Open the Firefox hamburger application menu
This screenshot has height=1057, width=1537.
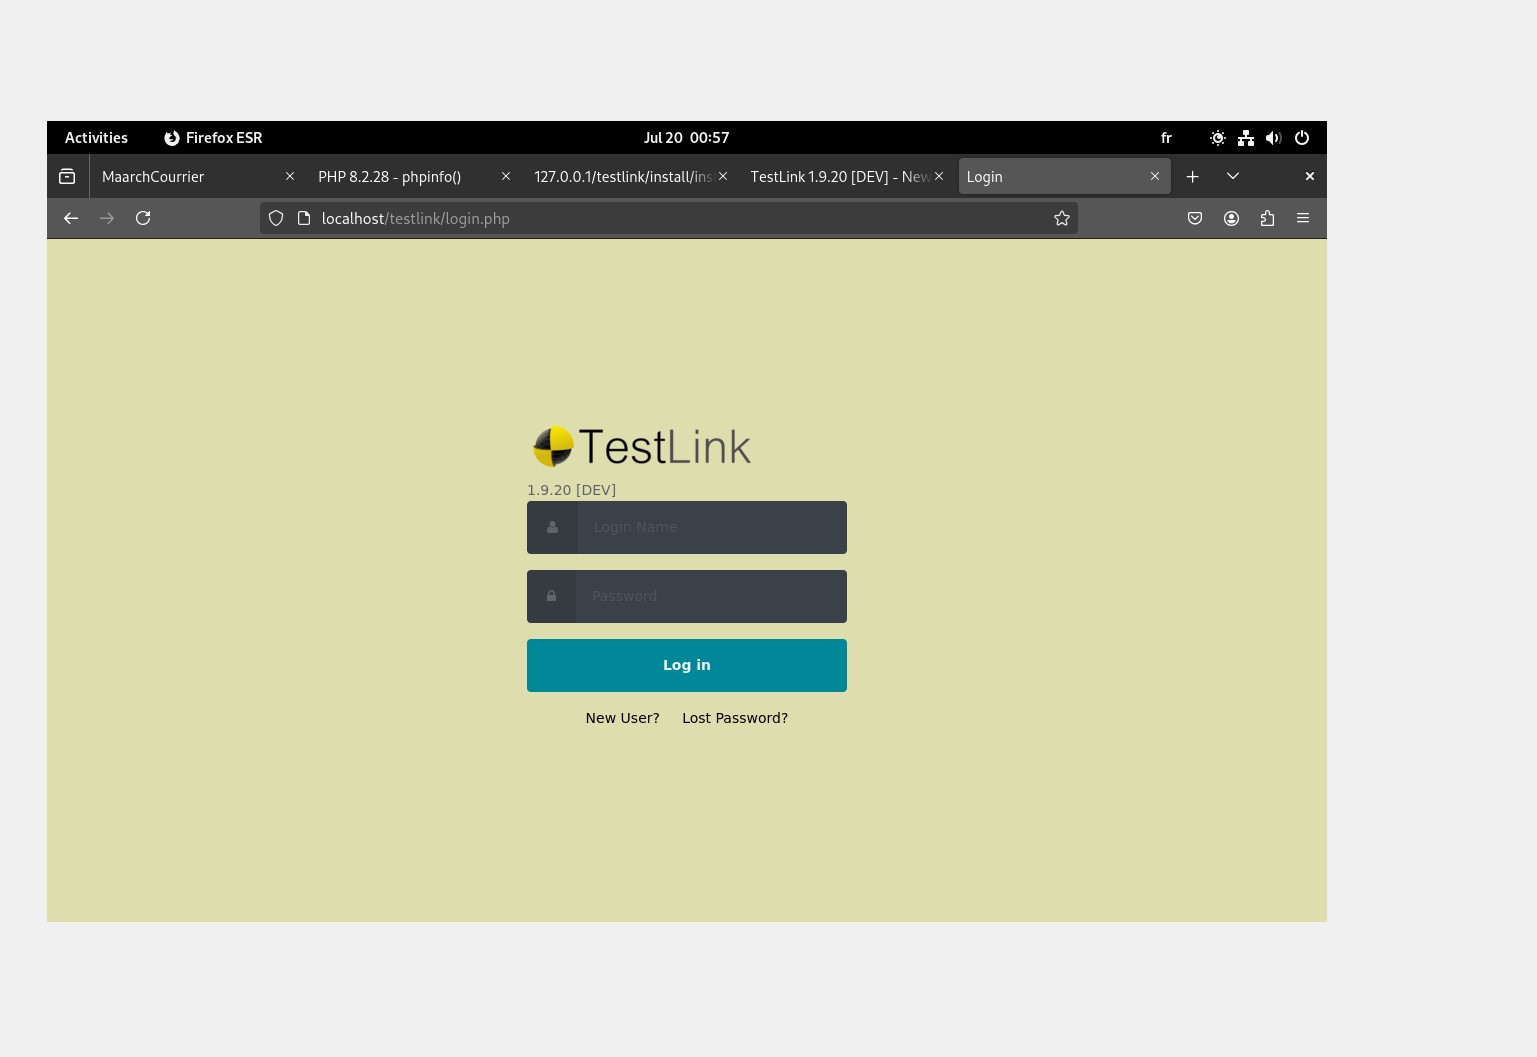pos(1302,218)
